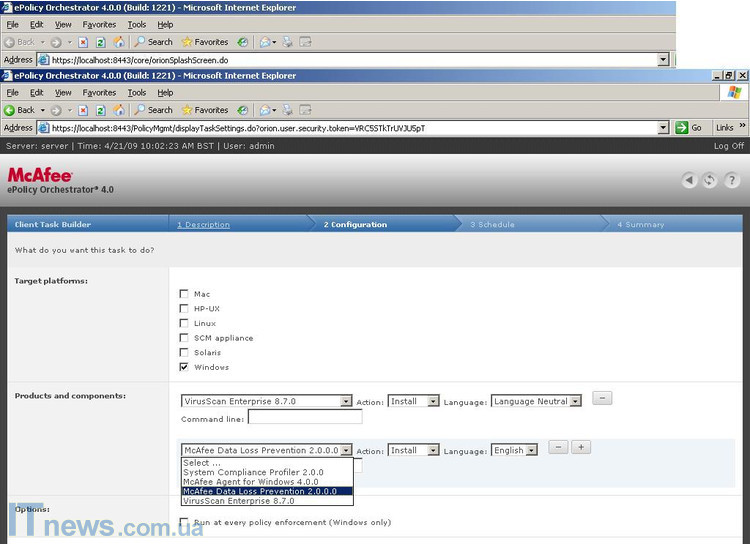Click Log Off link
Viewport: 750px width, 544px height.
pos(728,146)
